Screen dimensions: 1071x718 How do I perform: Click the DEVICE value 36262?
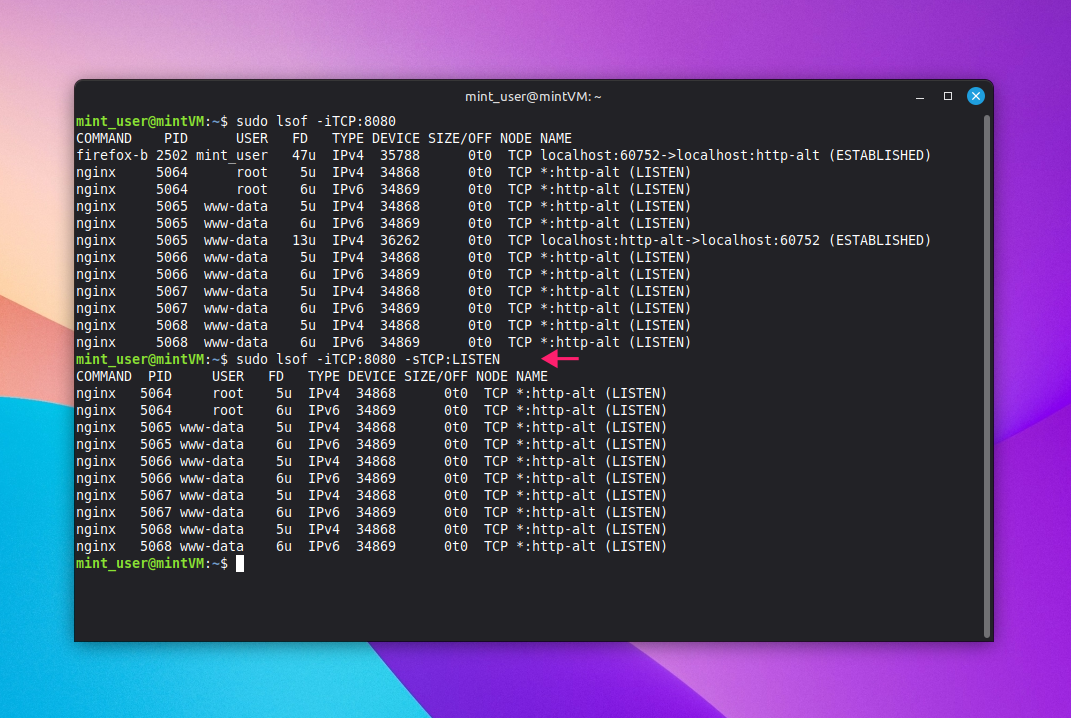point(400,240)
